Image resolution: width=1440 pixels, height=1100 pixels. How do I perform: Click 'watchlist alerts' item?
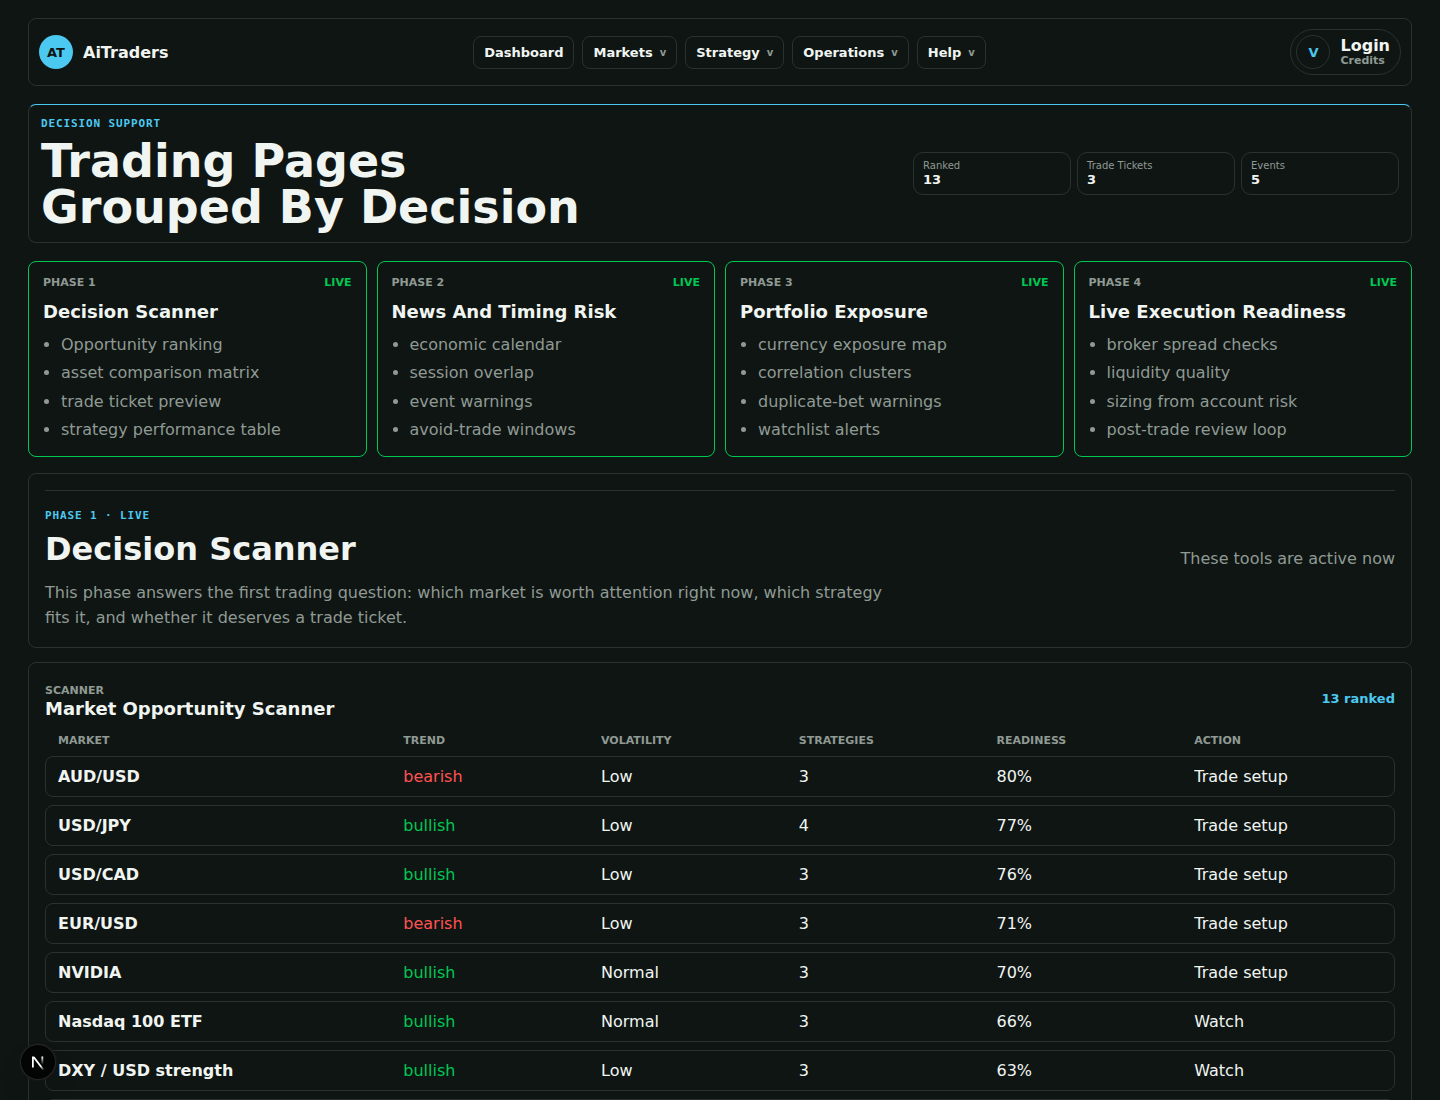(x=819, y=429)
